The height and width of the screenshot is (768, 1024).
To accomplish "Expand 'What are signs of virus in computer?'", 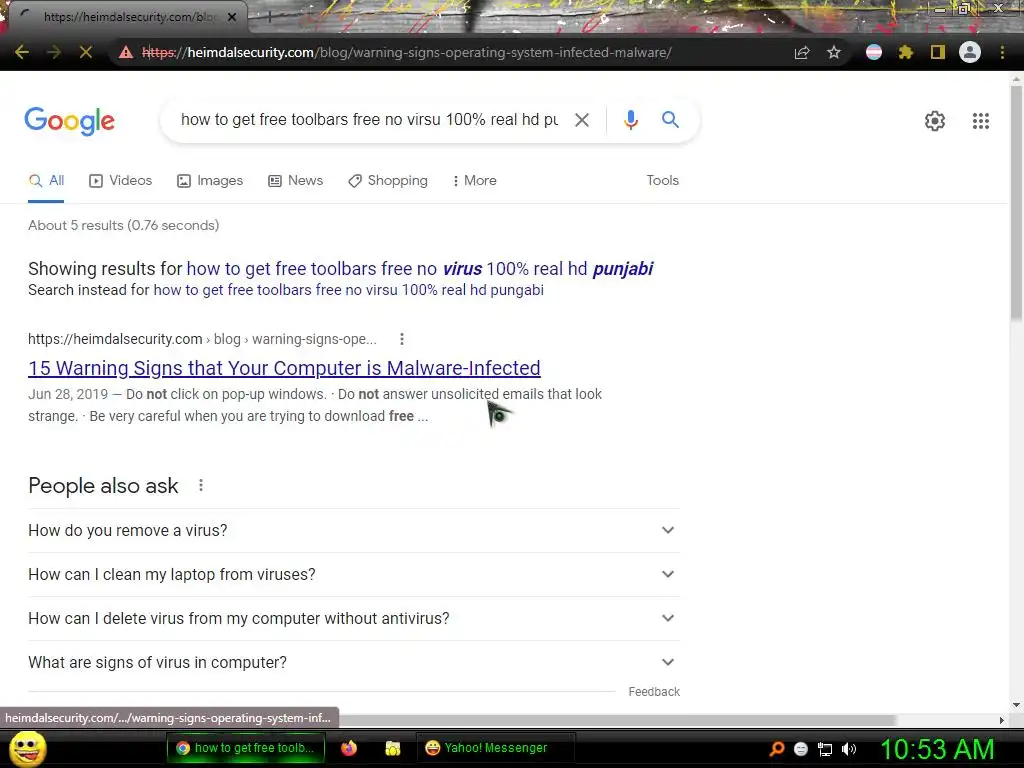I will tap(353, 662).
